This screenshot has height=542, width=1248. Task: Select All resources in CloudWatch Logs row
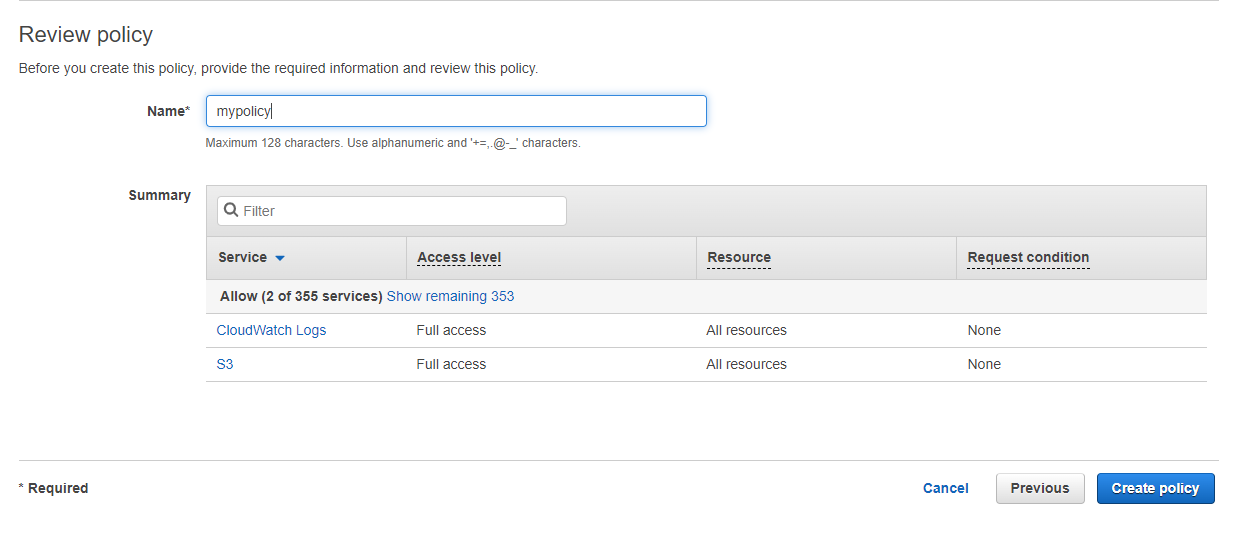tap(746, 330)
